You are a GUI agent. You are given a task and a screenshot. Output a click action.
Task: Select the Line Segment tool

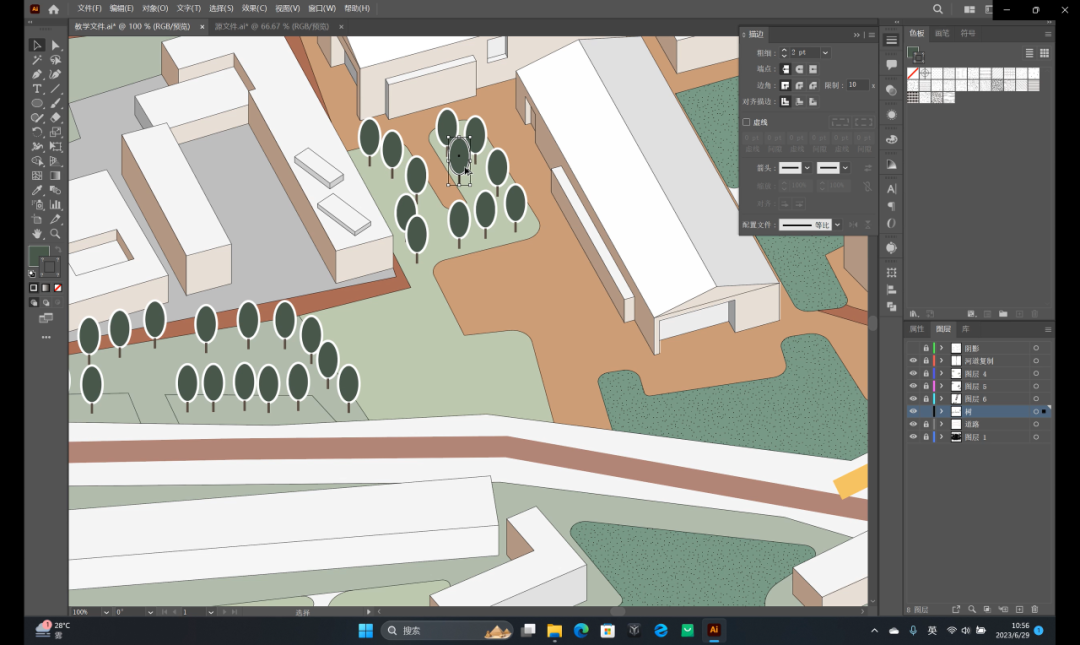coord(56,89)
